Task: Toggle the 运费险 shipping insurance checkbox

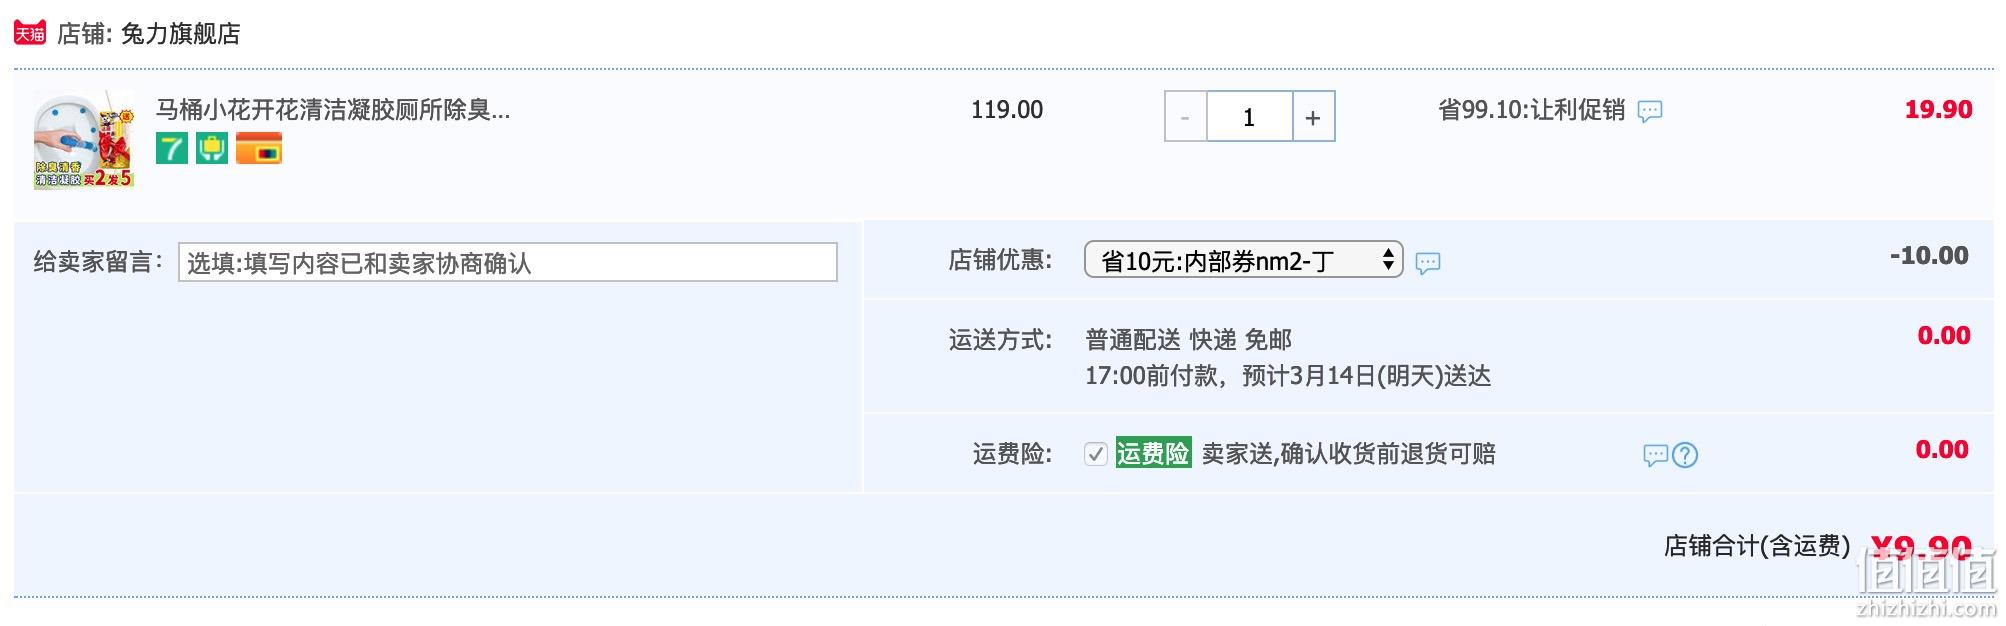Action: point(1095,454)
